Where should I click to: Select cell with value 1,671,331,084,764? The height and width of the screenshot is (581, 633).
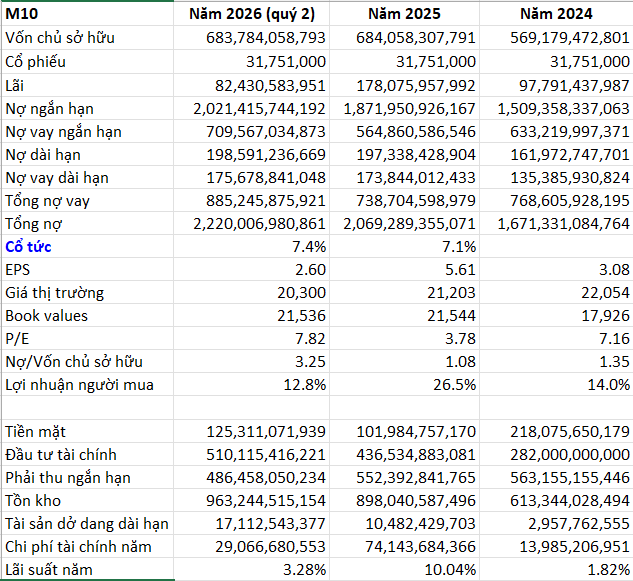(556, 224)
